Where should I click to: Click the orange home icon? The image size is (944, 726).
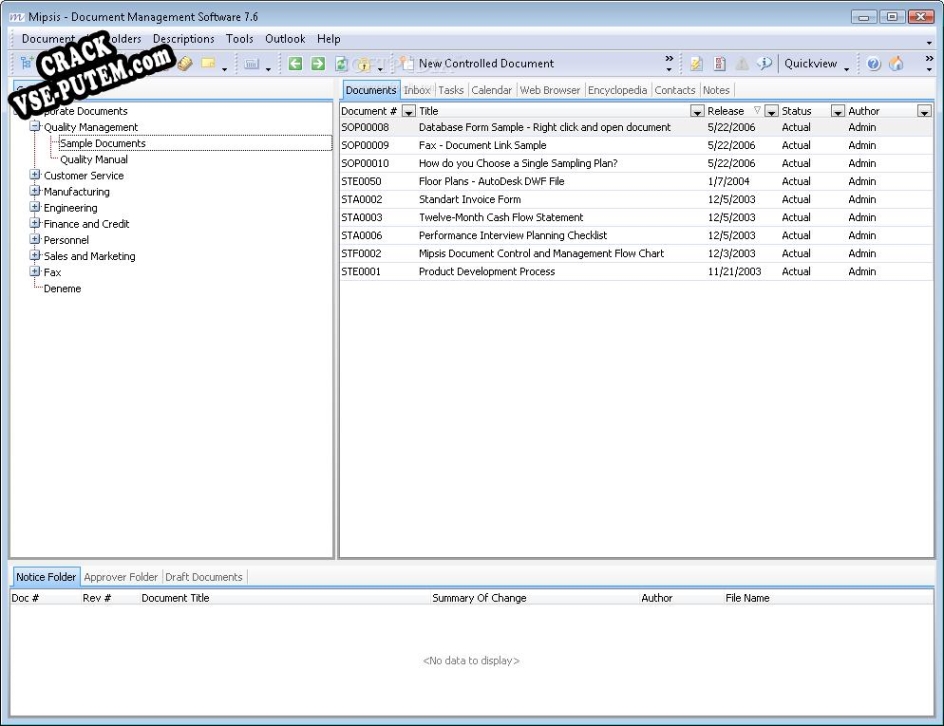[x=896, y=64]
